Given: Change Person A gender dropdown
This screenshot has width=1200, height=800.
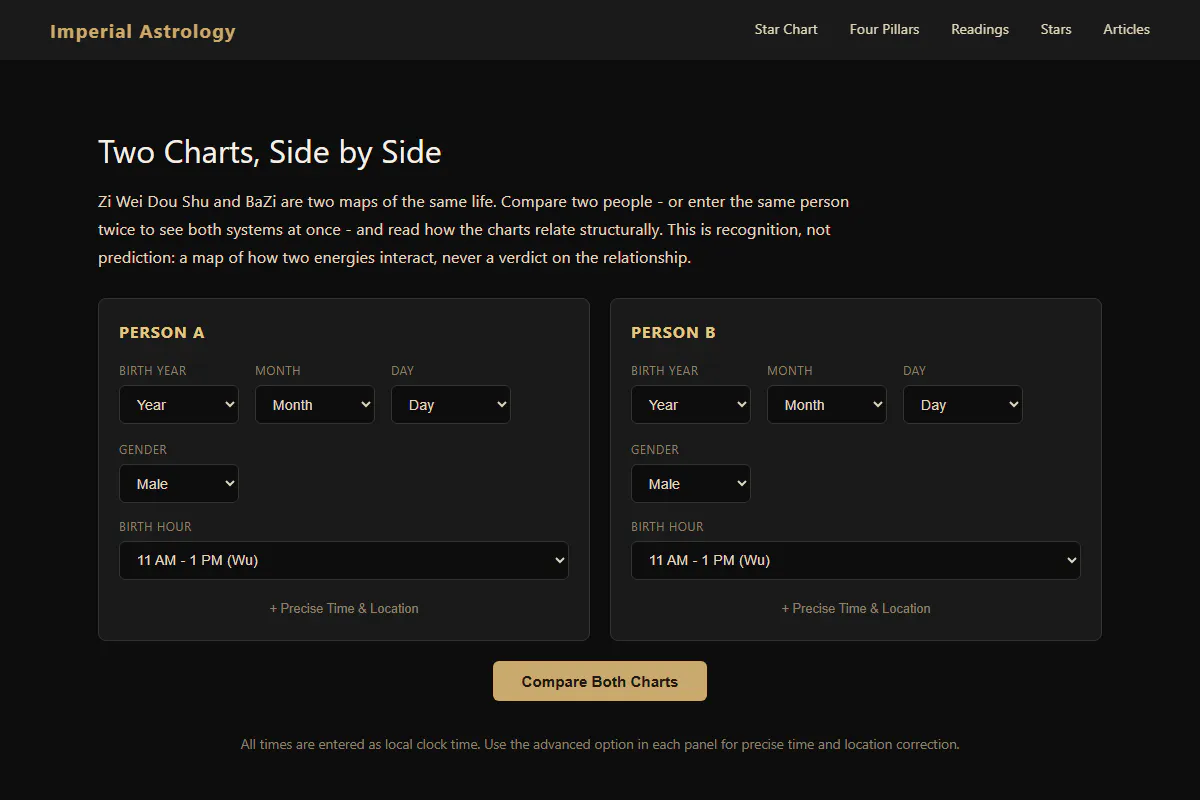Looking at the screenshot, I should click(179, 484).
